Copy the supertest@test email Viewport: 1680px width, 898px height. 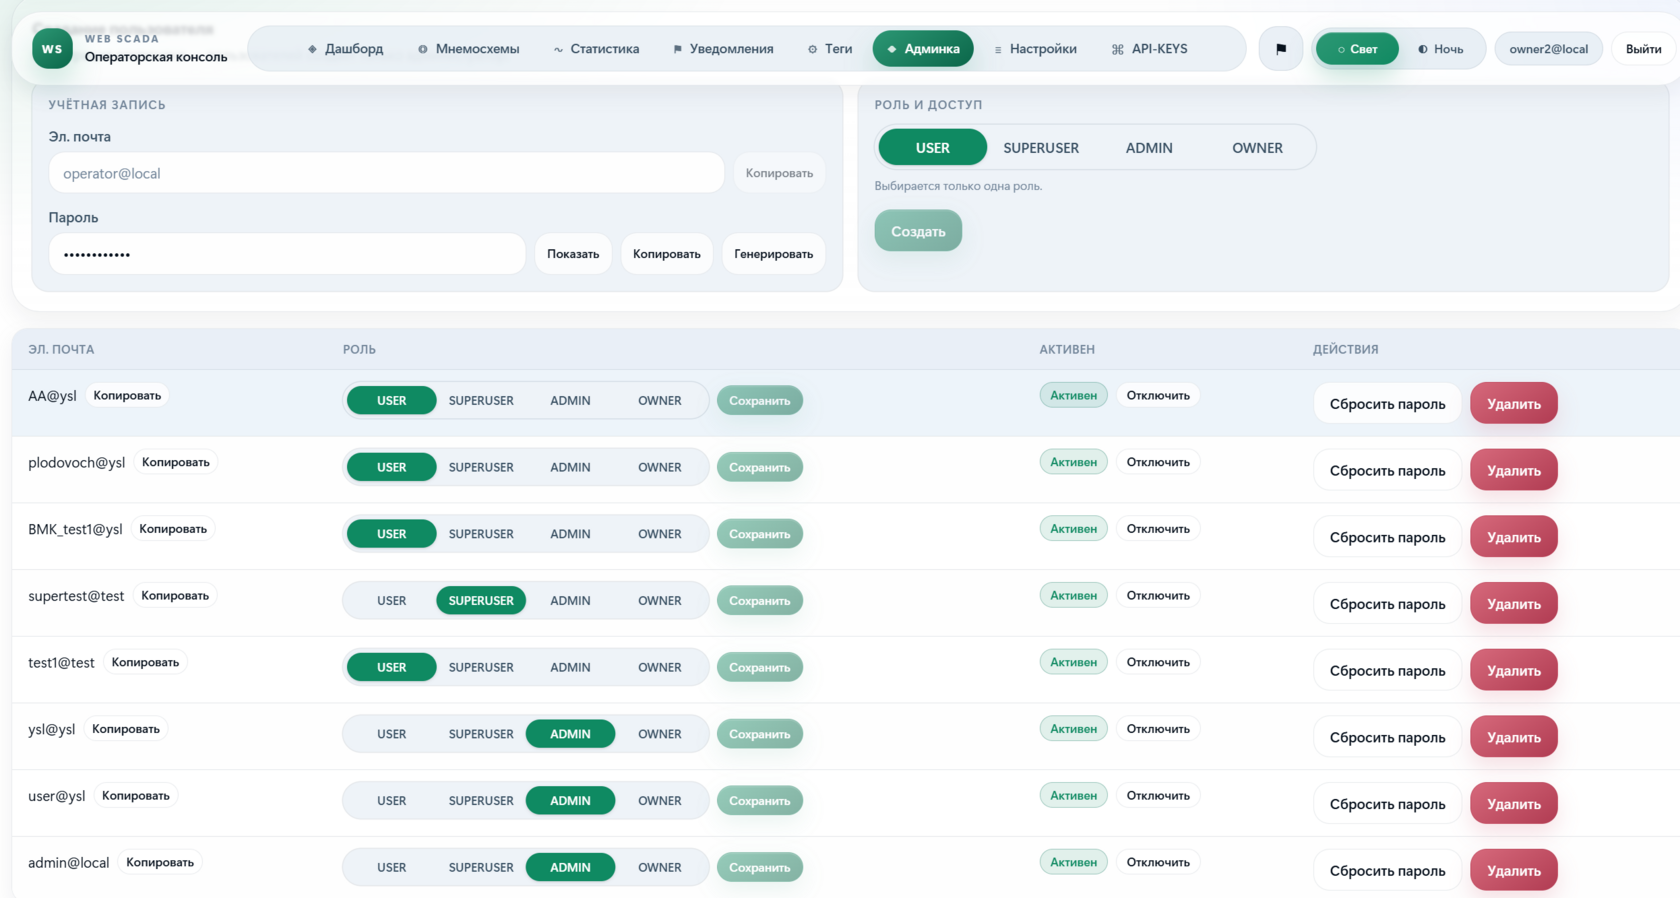pos(175,595)
